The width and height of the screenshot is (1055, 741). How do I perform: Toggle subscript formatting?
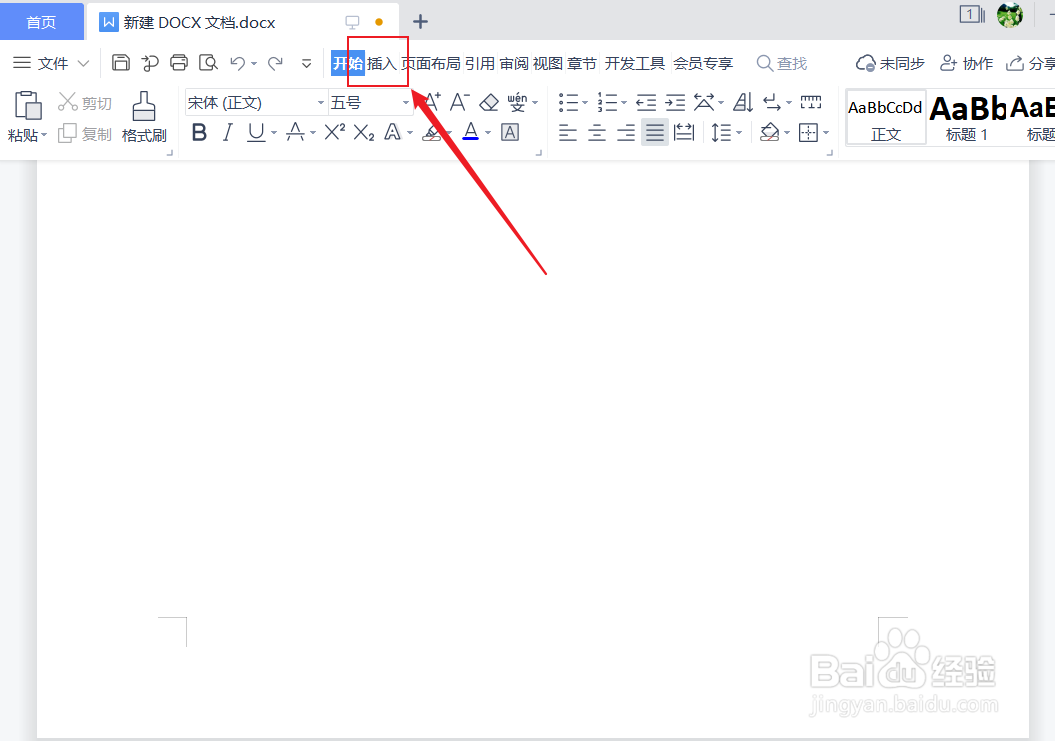tap(363, 133)
